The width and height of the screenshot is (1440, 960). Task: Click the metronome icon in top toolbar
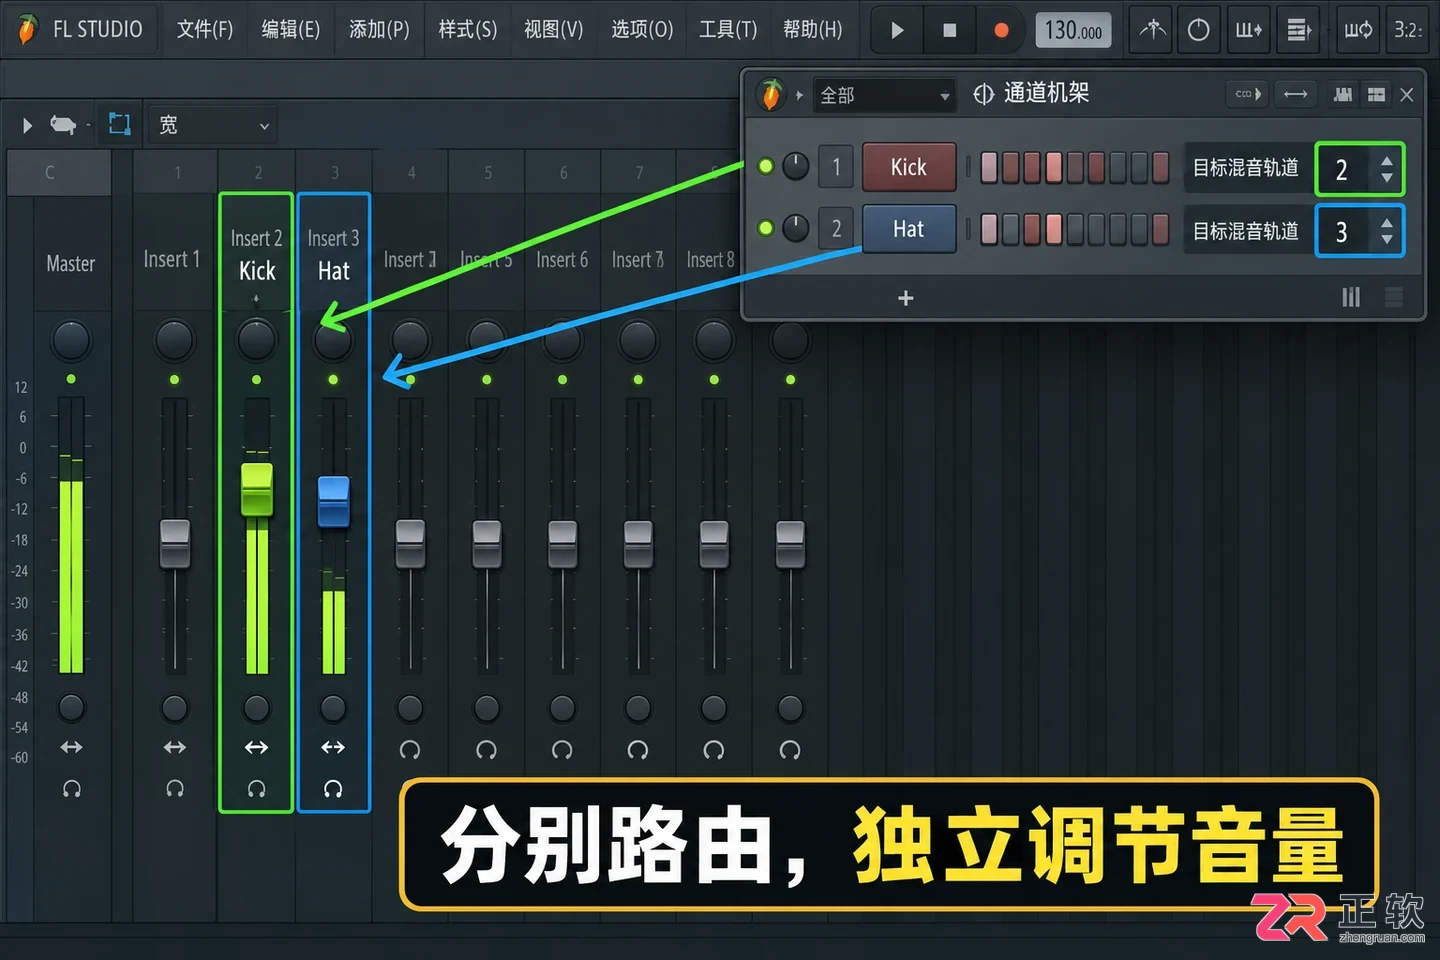point(1152,30)
